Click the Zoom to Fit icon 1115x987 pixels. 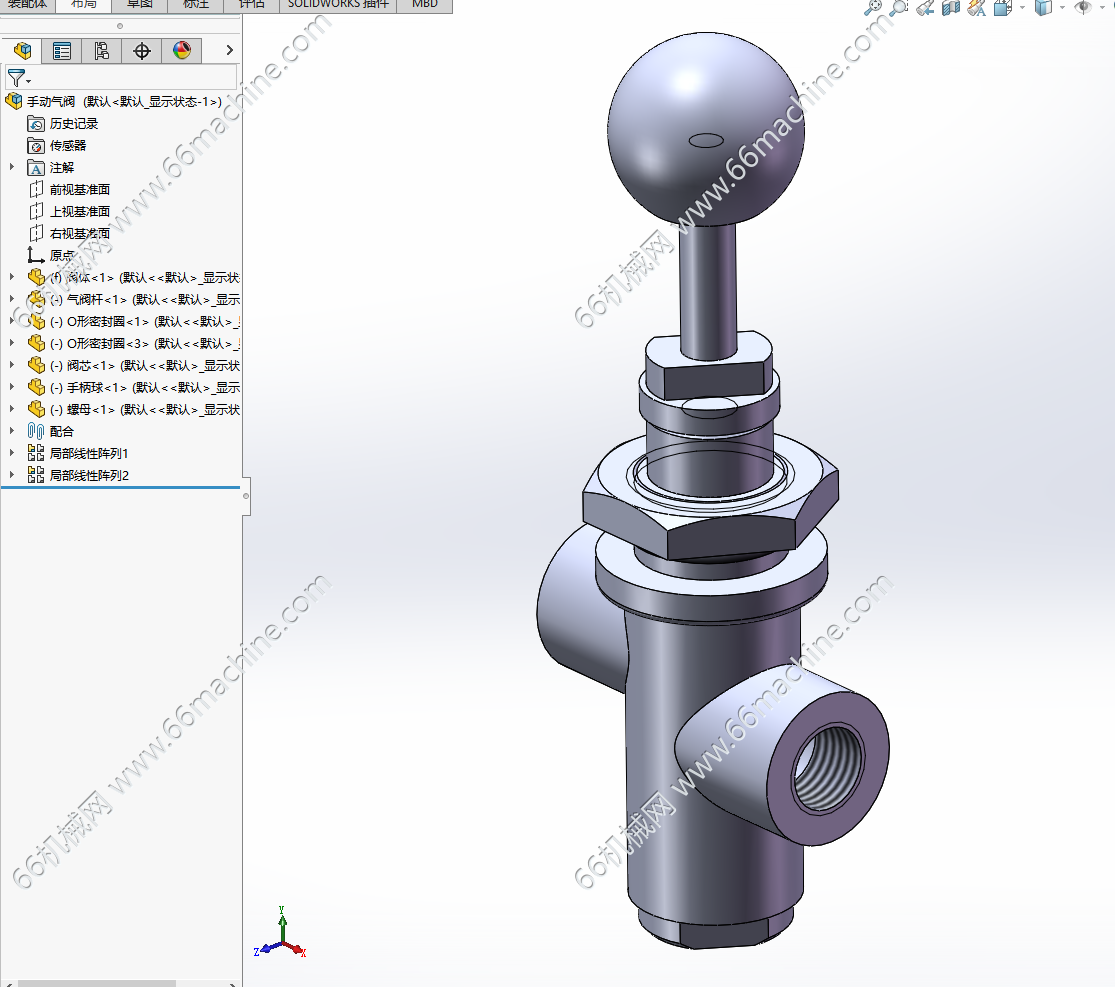[x=874, y=7]
